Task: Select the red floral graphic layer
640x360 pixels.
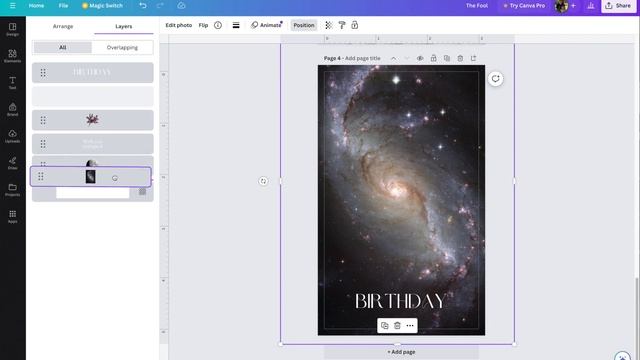Action: (x=93, y=120)
